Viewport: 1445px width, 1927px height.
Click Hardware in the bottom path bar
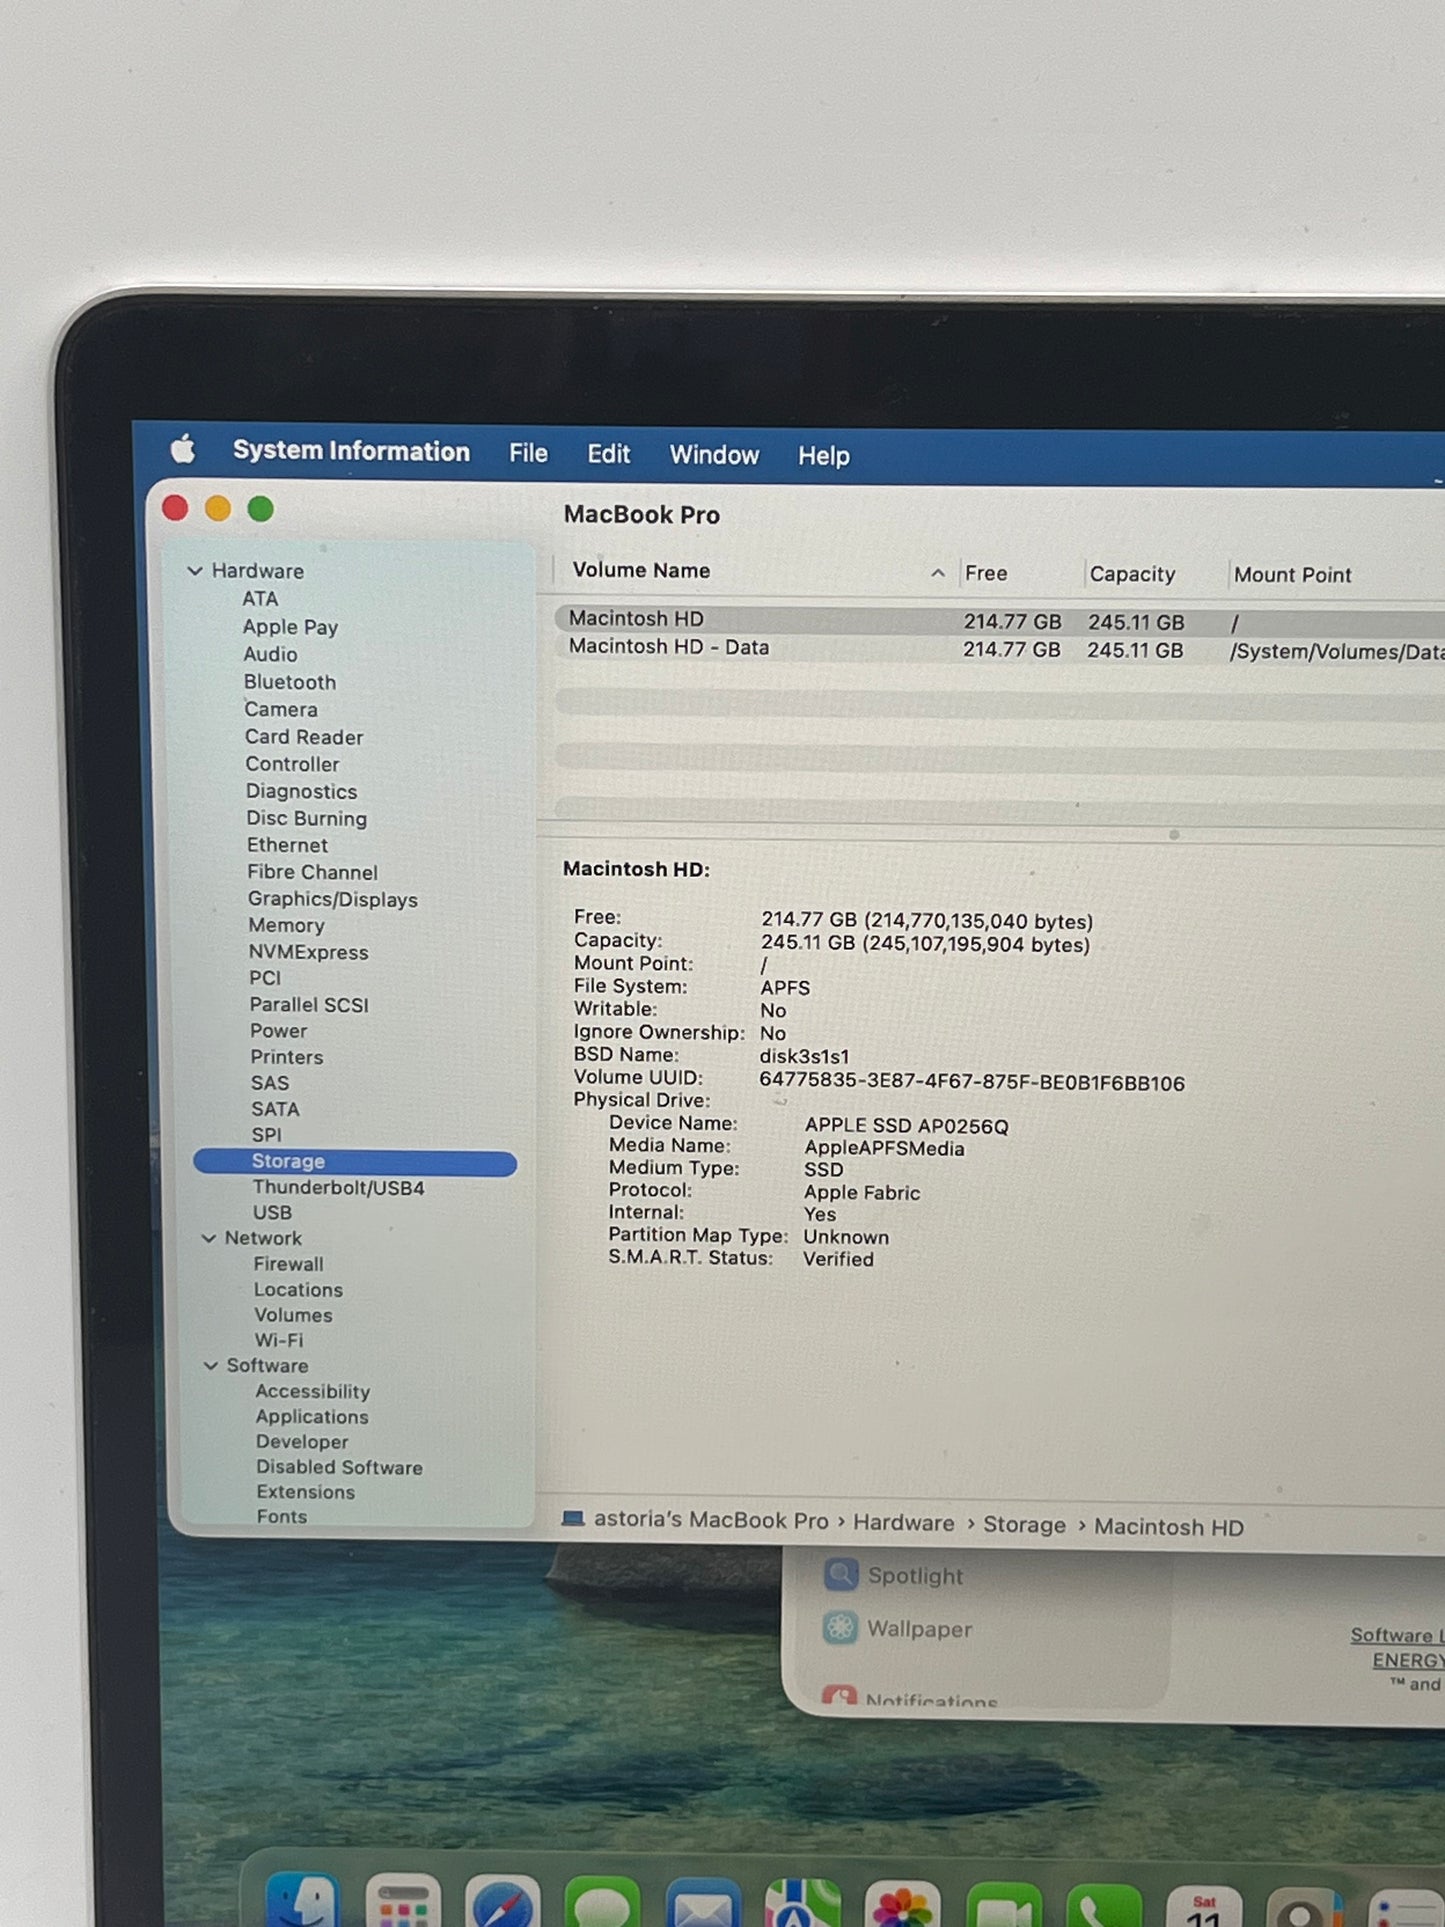point(904,1523)
